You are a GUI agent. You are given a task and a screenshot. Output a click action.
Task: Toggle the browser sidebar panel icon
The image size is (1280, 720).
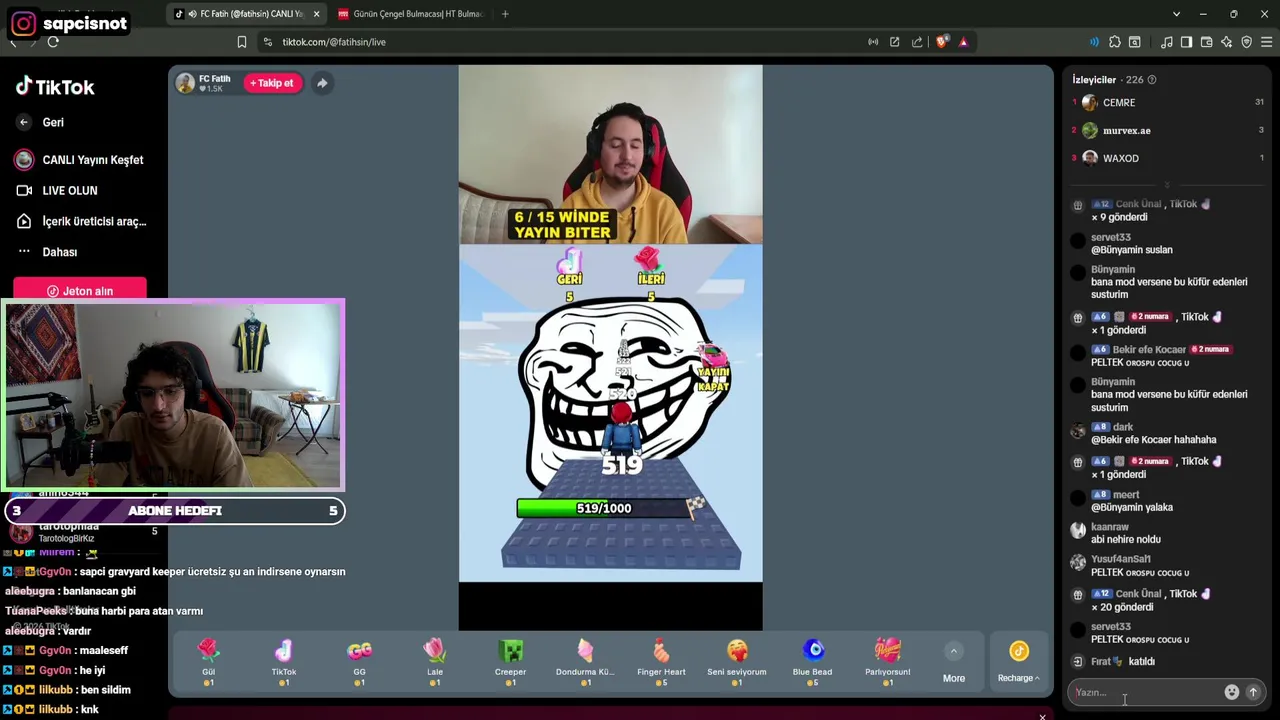[x=1186, y=42]
